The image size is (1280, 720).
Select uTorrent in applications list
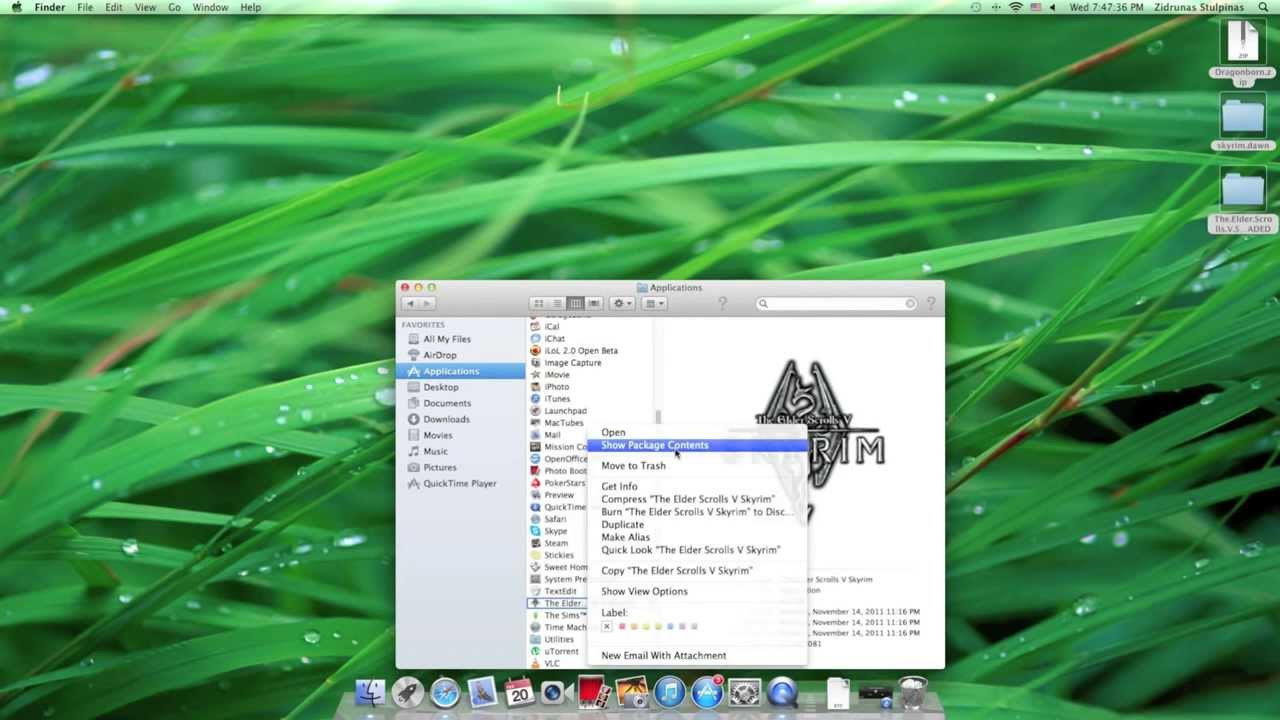pos(554,651)
